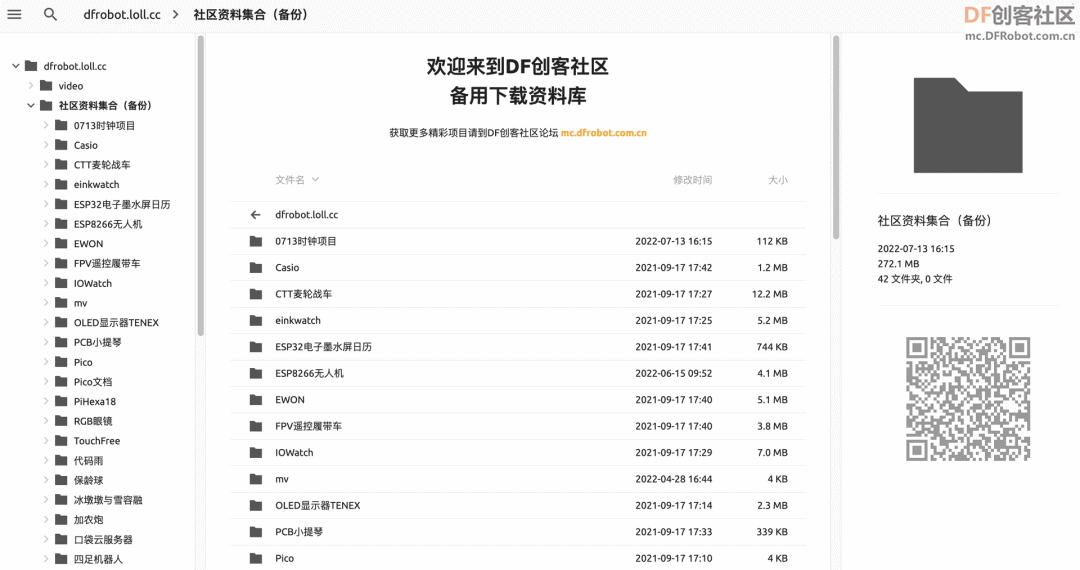Click the large folder preview icon
Viewport: 1080px width, 570px height.
tap(968, 125)
